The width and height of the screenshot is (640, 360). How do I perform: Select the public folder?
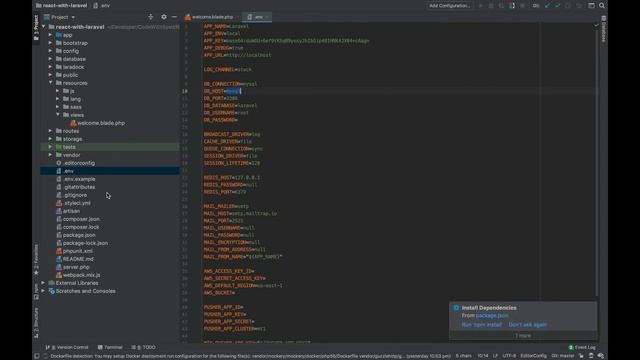tap(70, 75)
